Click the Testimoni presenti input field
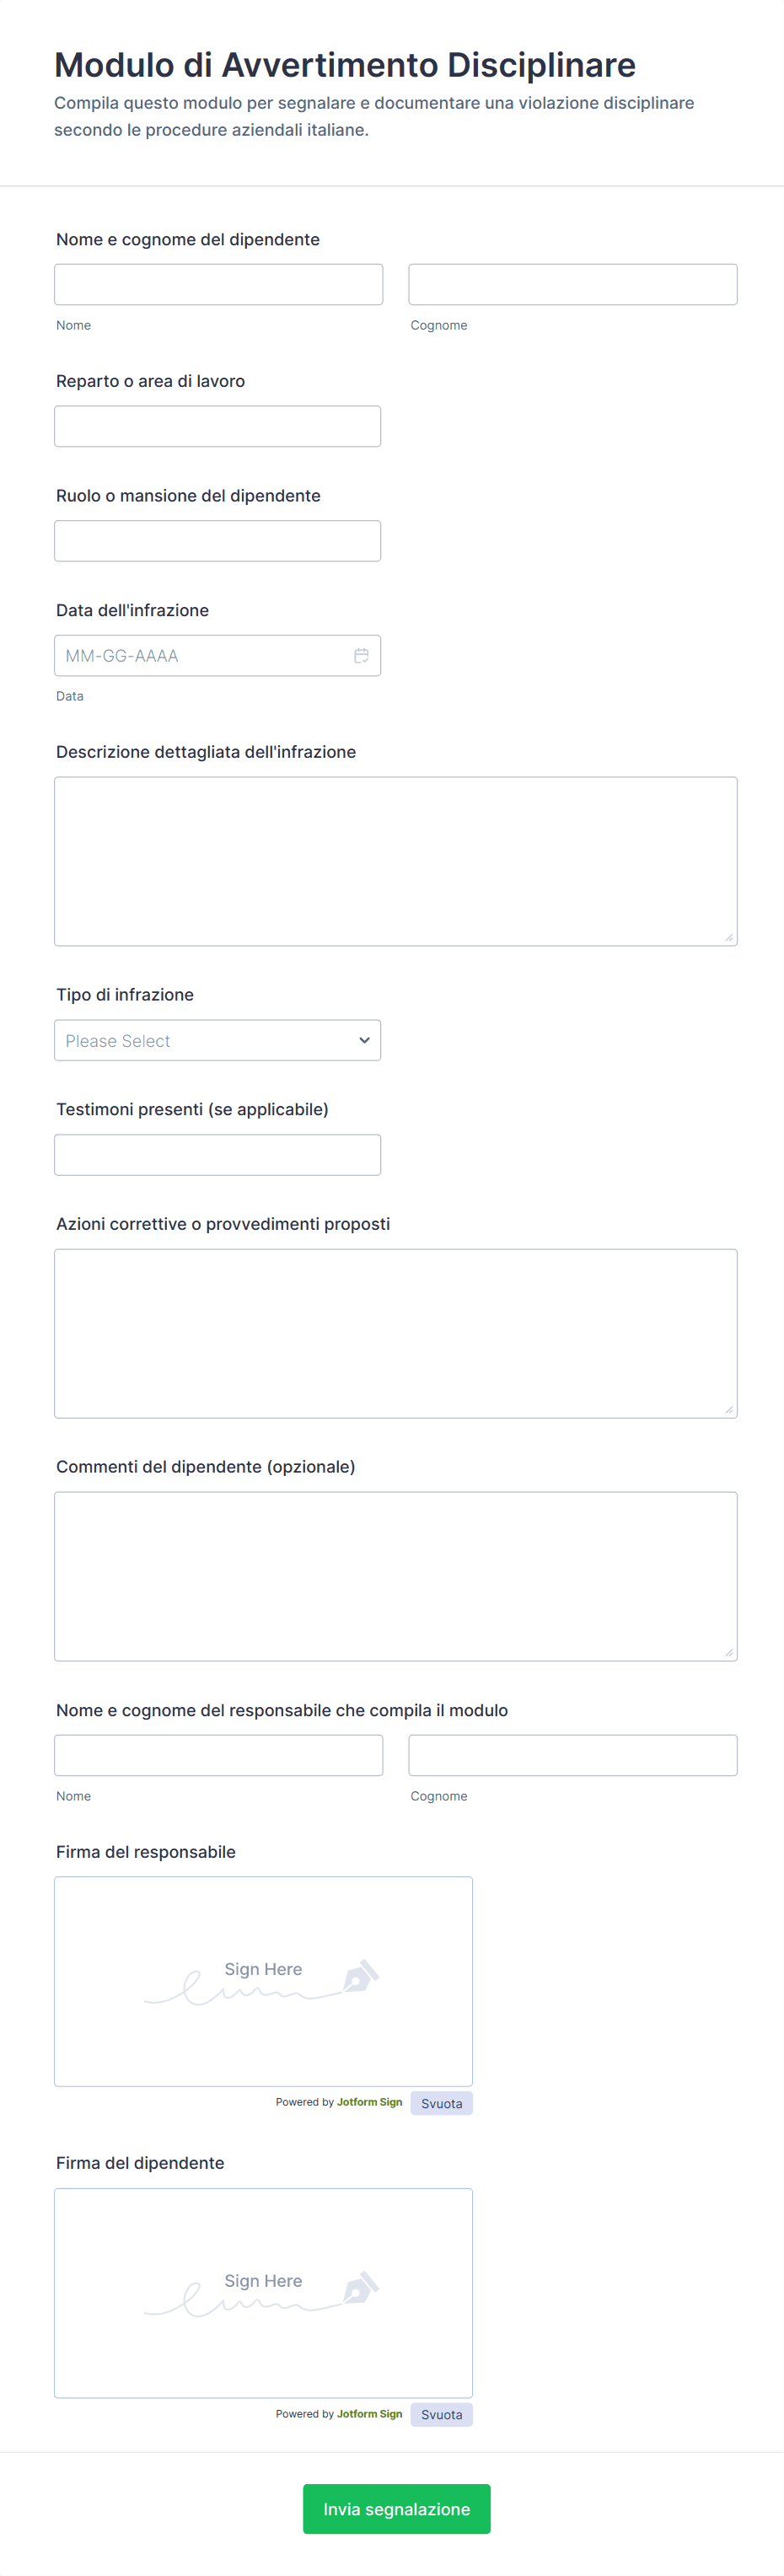 pos(217,1155)
